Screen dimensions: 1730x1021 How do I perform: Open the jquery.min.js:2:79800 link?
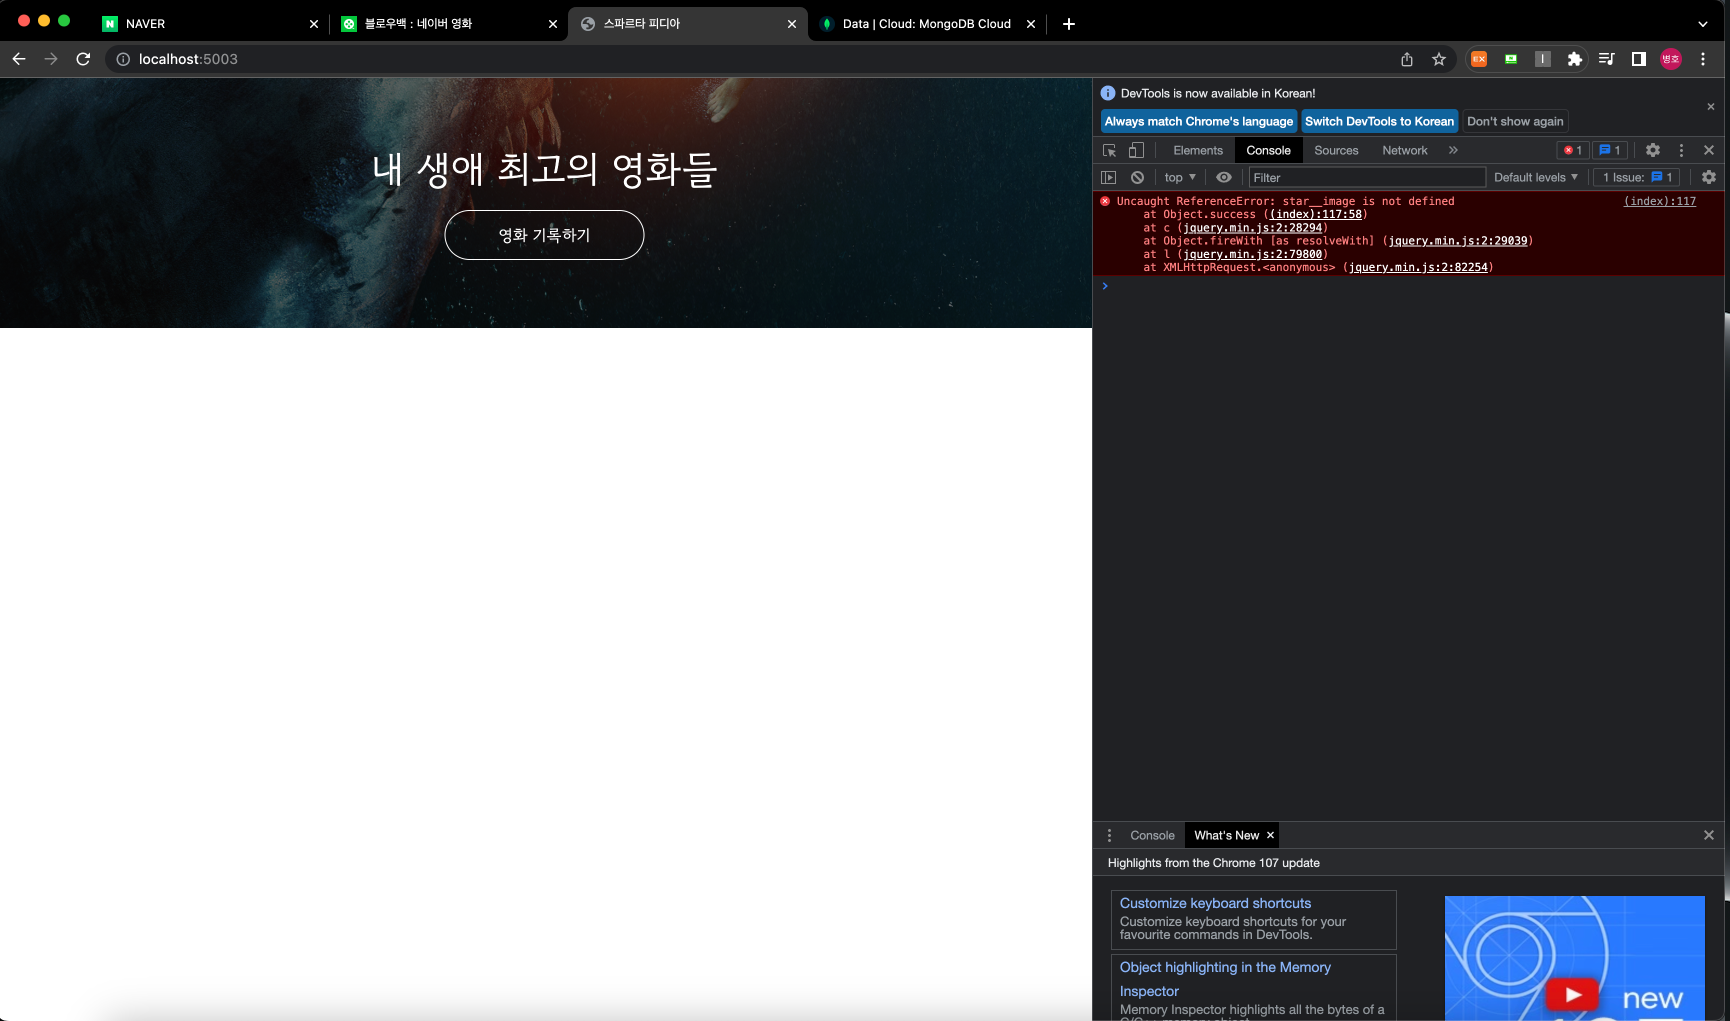1252,254
